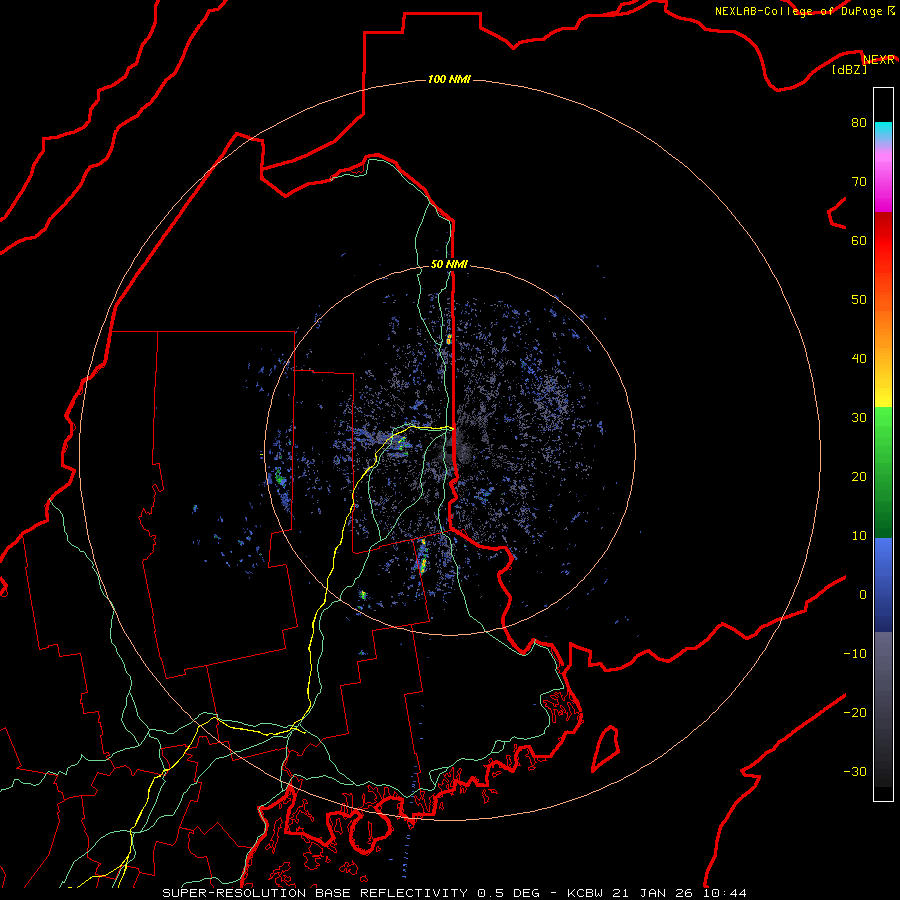Viewport: 900px width, 900px height.
Task: Click the KCBW station identifier in the caption
Action: pos(587,893)
